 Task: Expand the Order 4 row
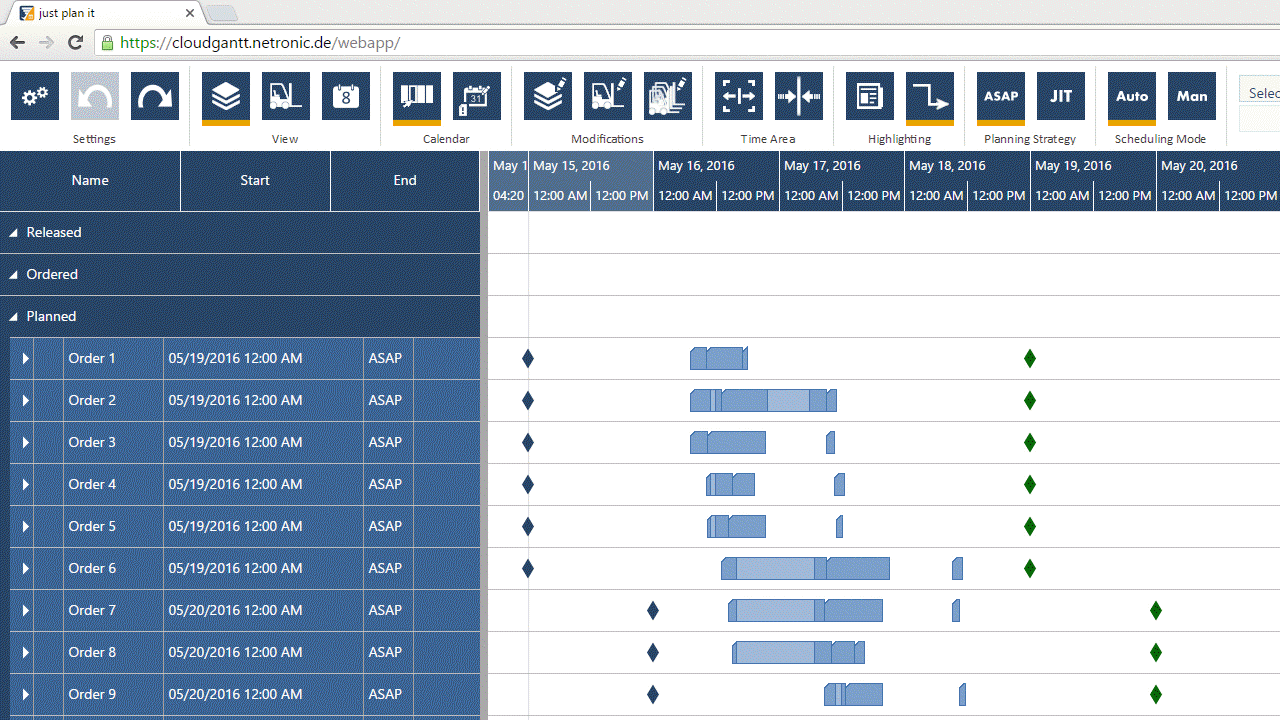click(x=25, y=485)
